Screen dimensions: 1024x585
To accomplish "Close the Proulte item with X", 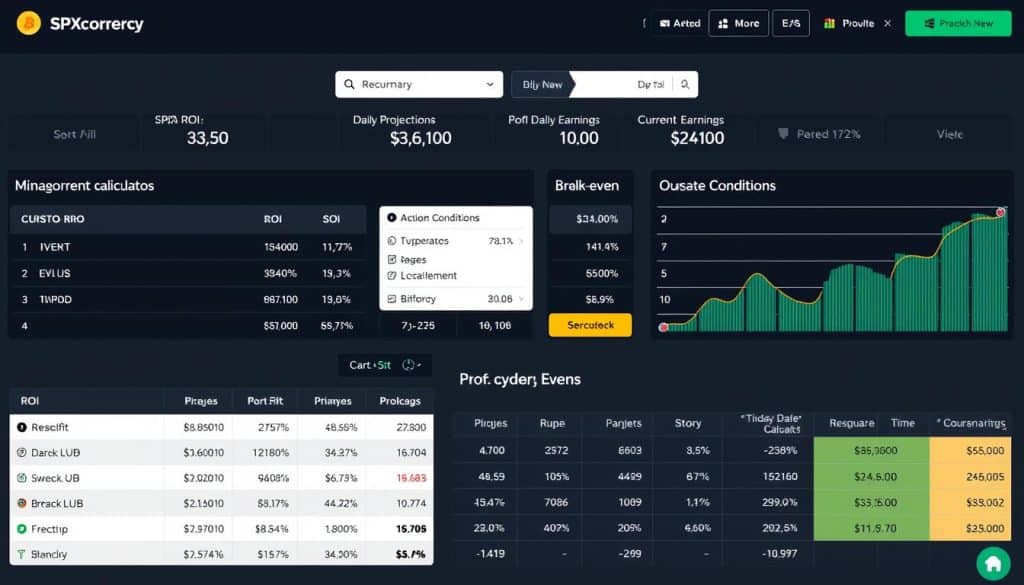I will (x=887, y=23).
